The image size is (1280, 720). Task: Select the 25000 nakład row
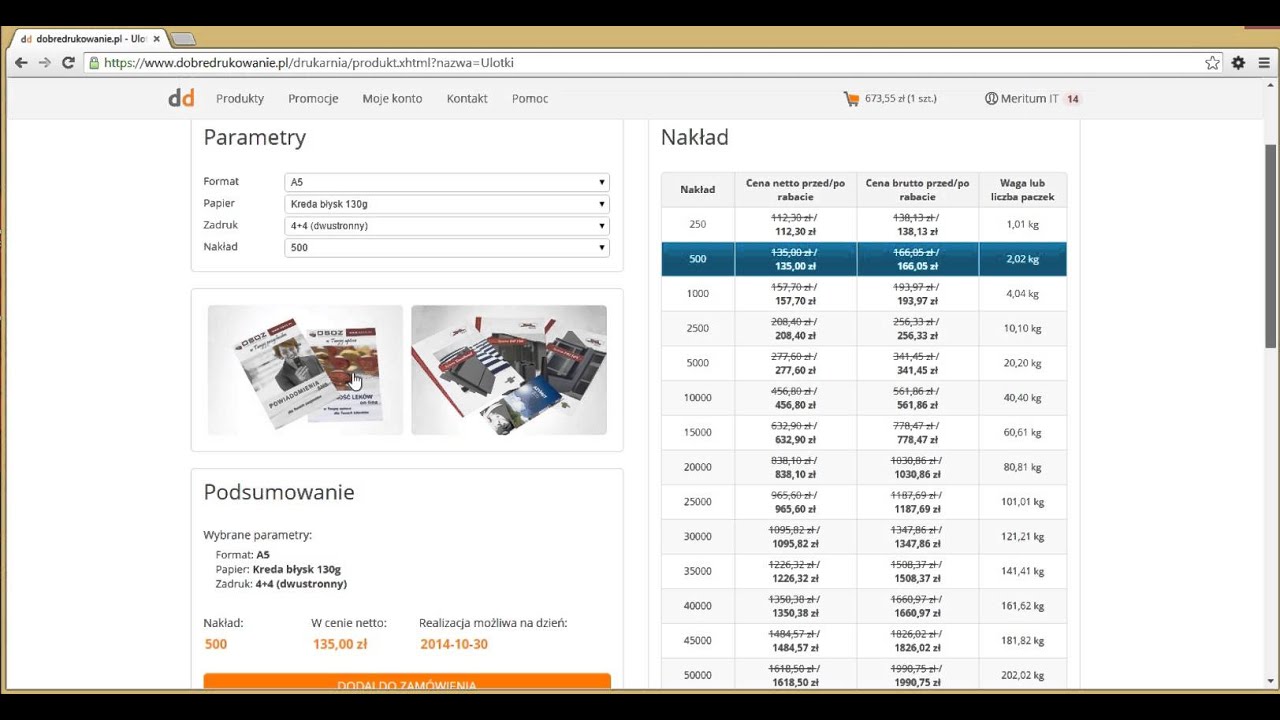864,502
